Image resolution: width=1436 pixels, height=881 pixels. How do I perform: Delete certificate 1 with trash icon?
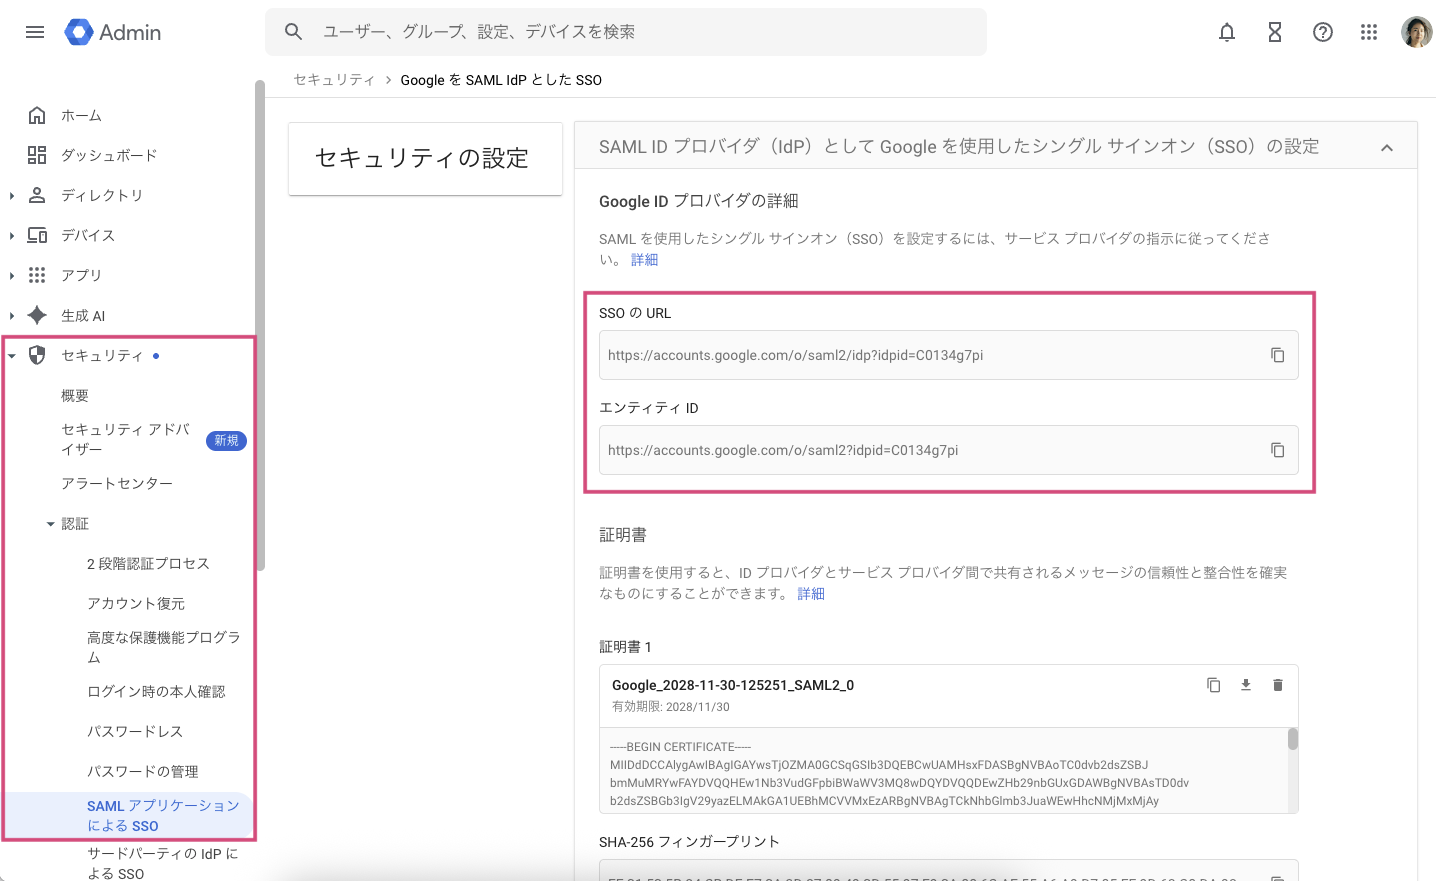pyautogui.click(x=1277, y=685)
